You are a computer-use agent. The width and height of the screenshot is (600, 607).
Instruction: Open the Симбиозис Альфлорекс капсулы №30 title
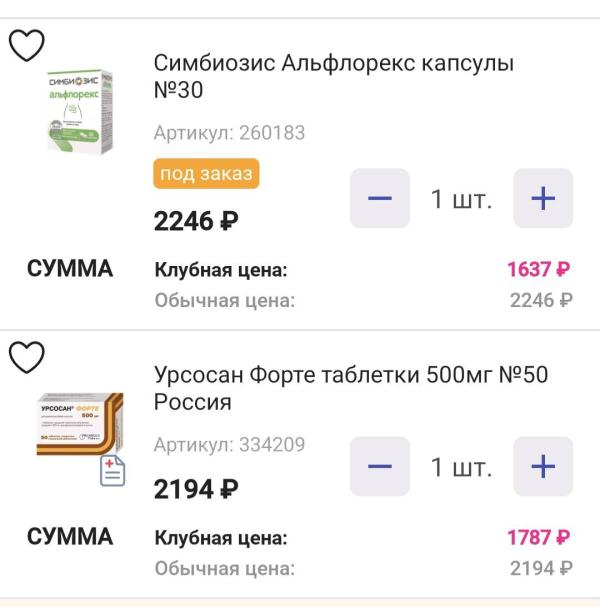pos(334,76)
